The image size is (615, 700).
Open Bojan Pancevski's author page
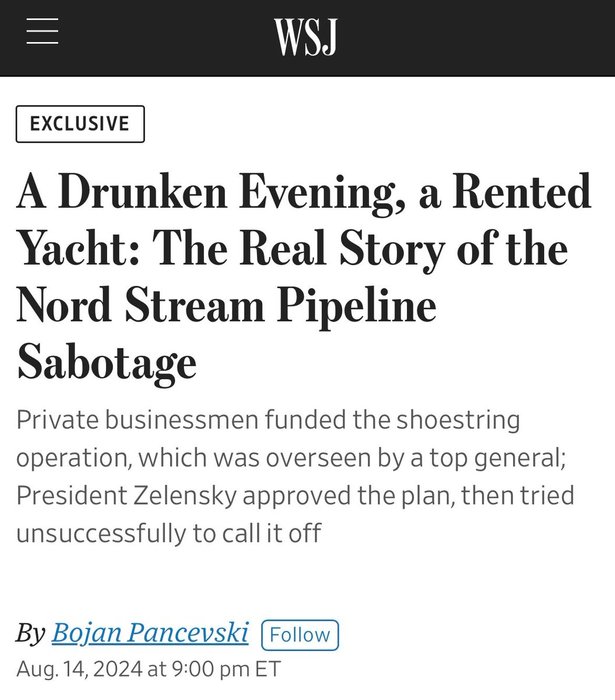point(151,634)
